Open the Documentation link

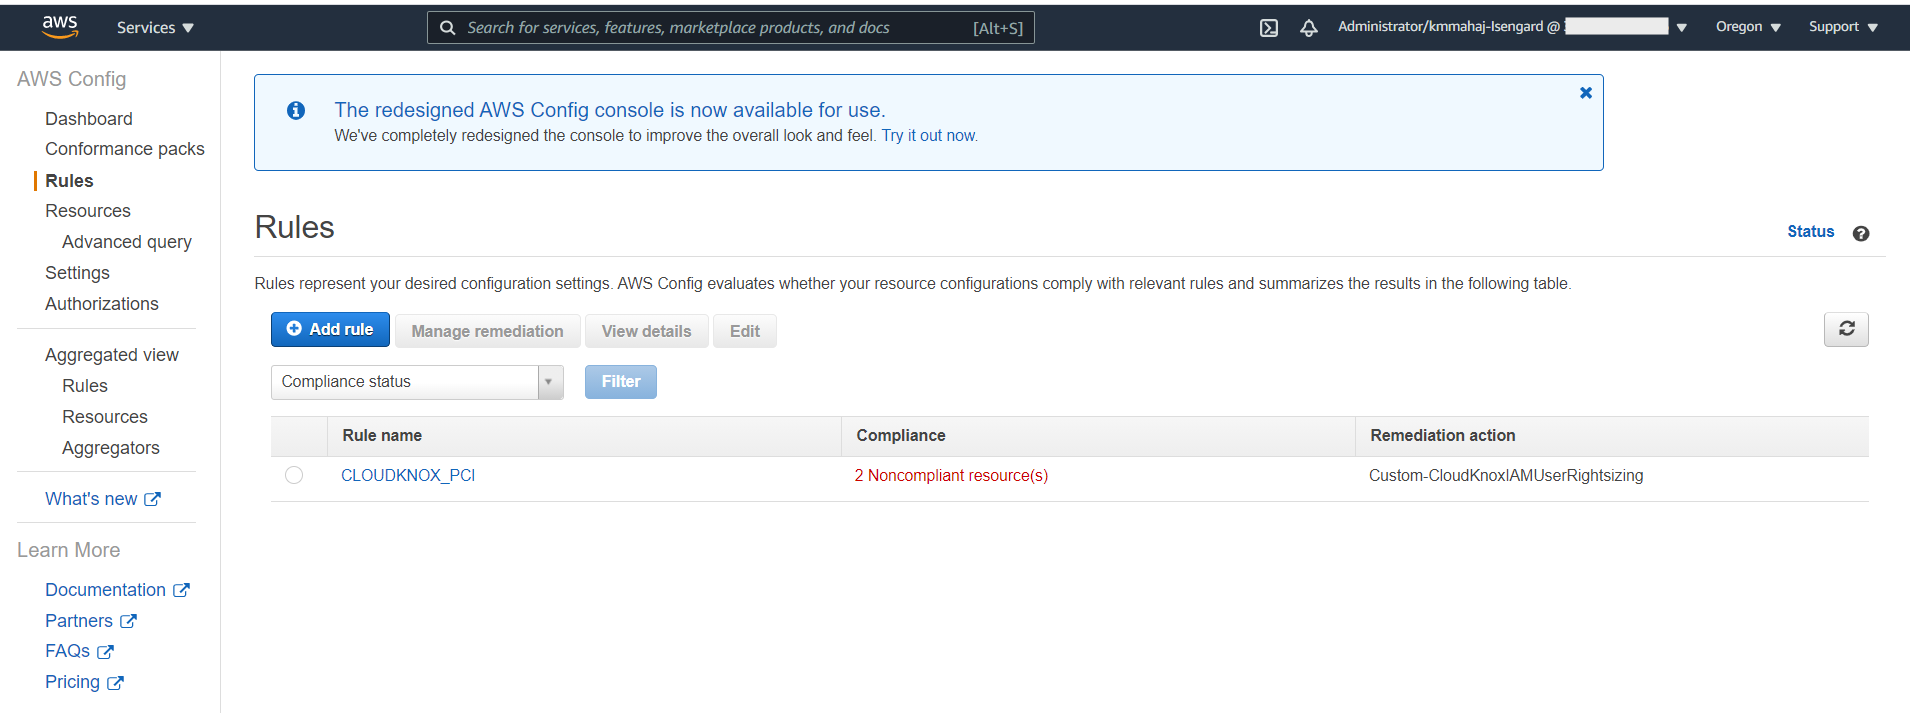click(105, 590)
